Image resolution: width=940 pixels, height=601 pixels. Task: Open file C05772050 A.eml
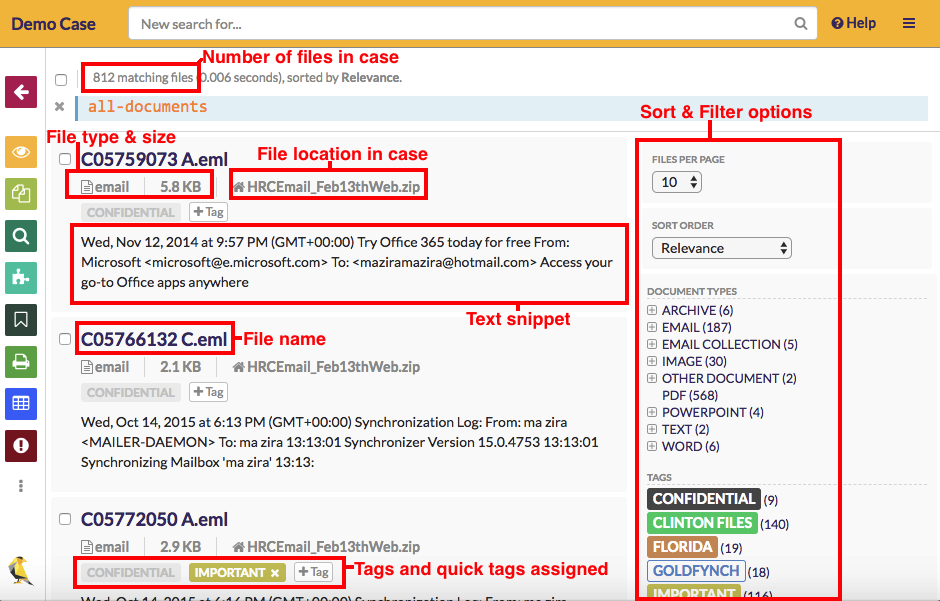(154, 520)
